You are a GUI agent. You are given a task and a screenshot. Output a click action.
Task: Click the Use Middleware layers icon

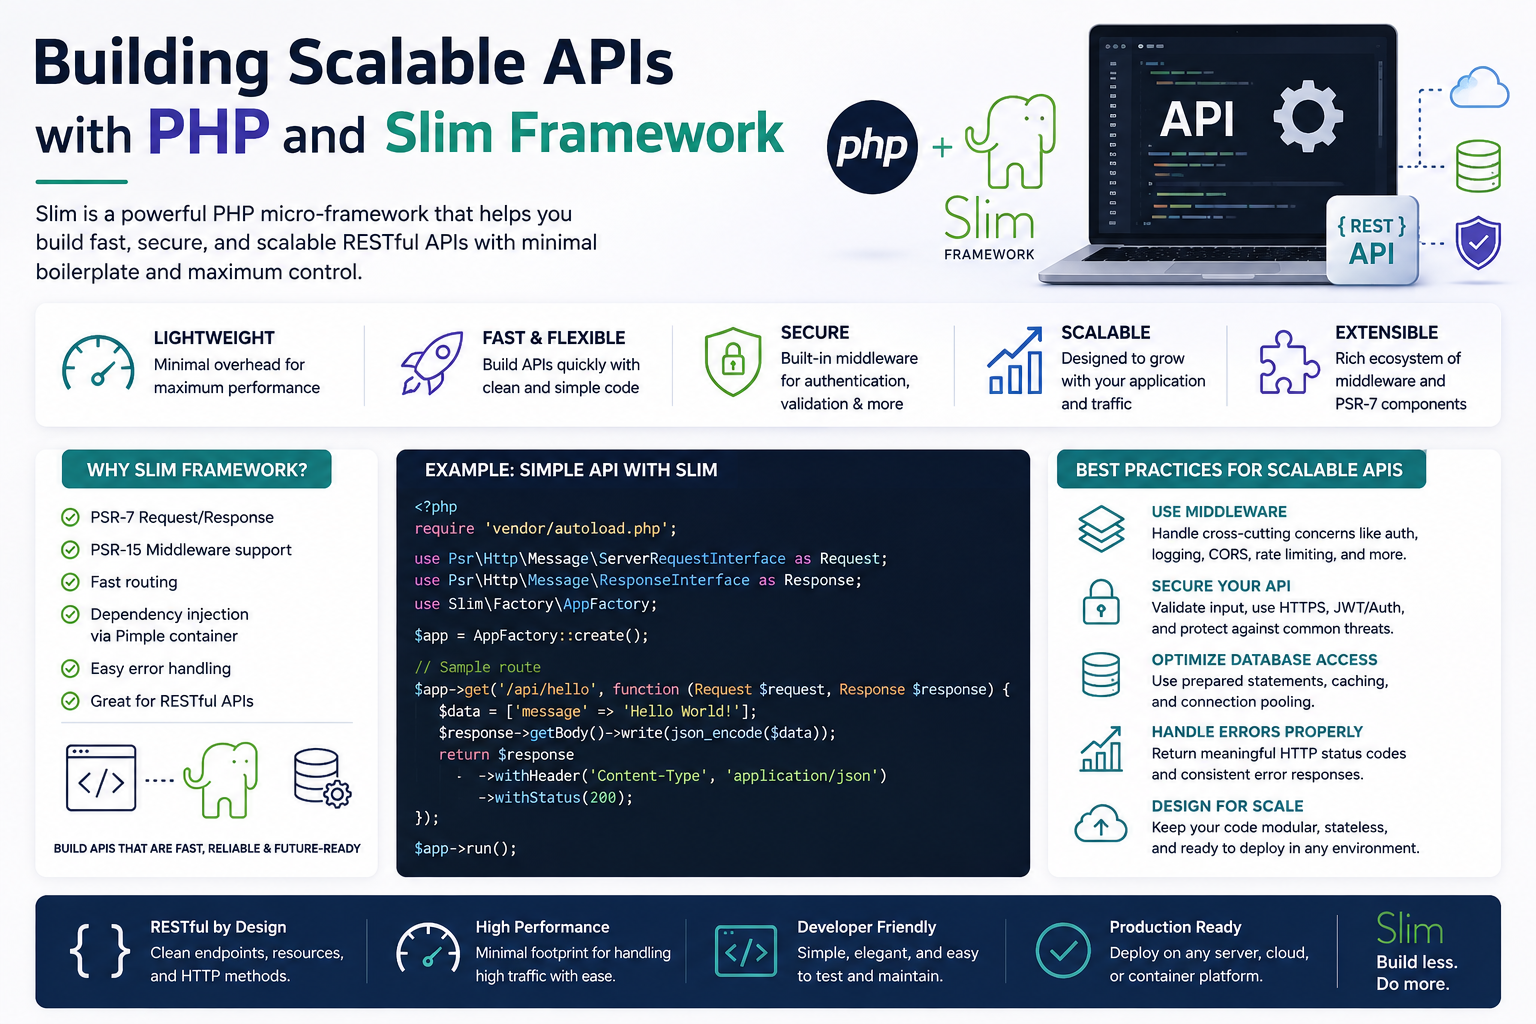1101,529
